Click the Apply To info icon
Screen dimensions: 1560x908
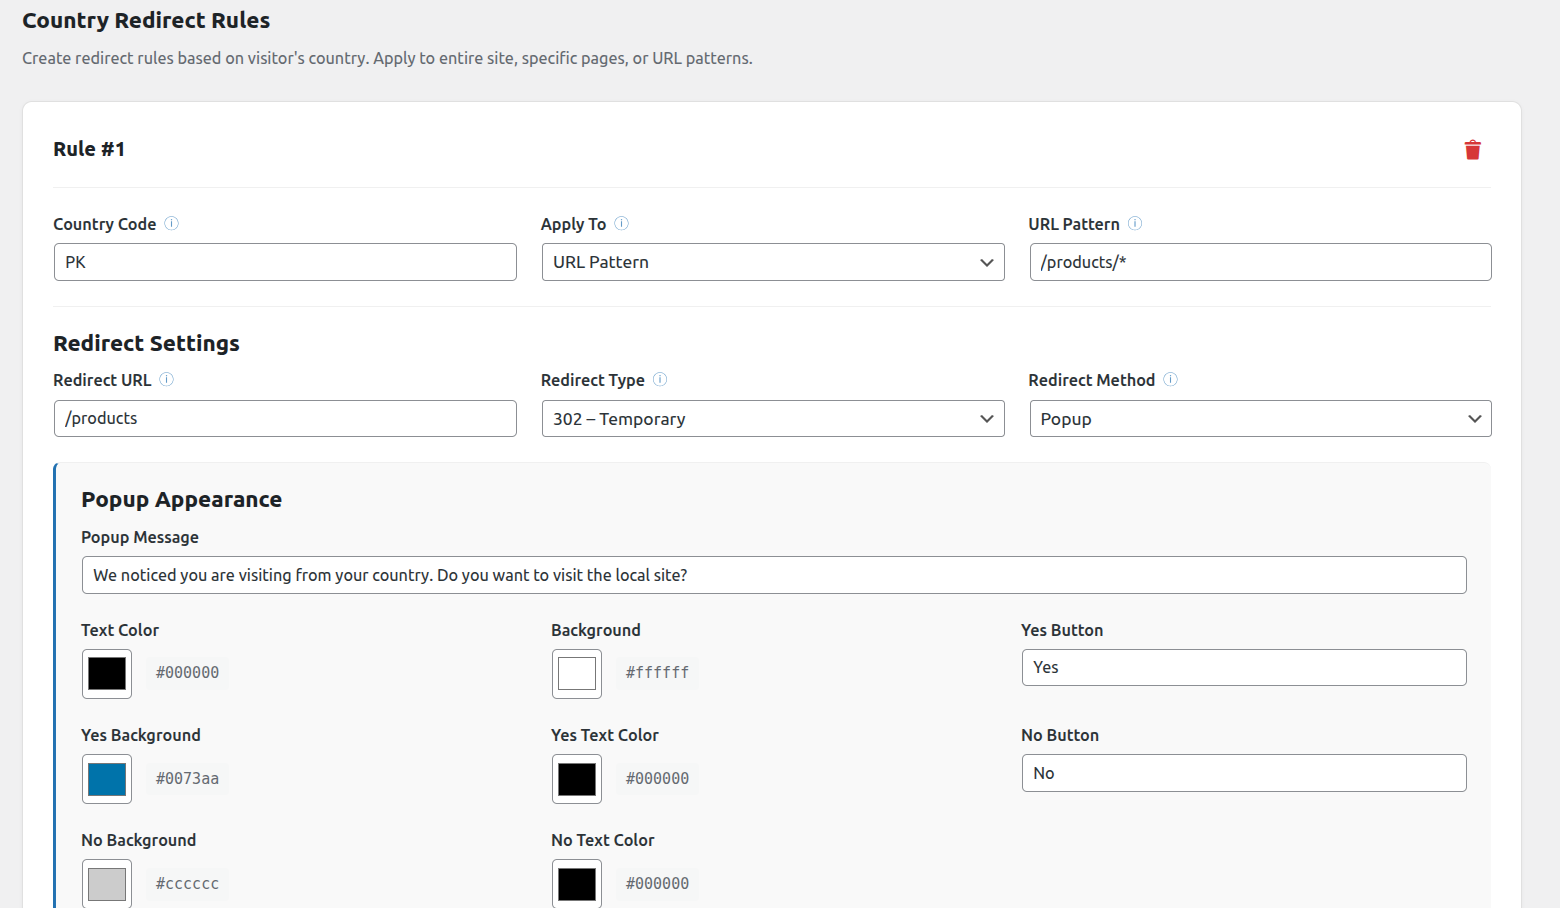coord(621,223)
